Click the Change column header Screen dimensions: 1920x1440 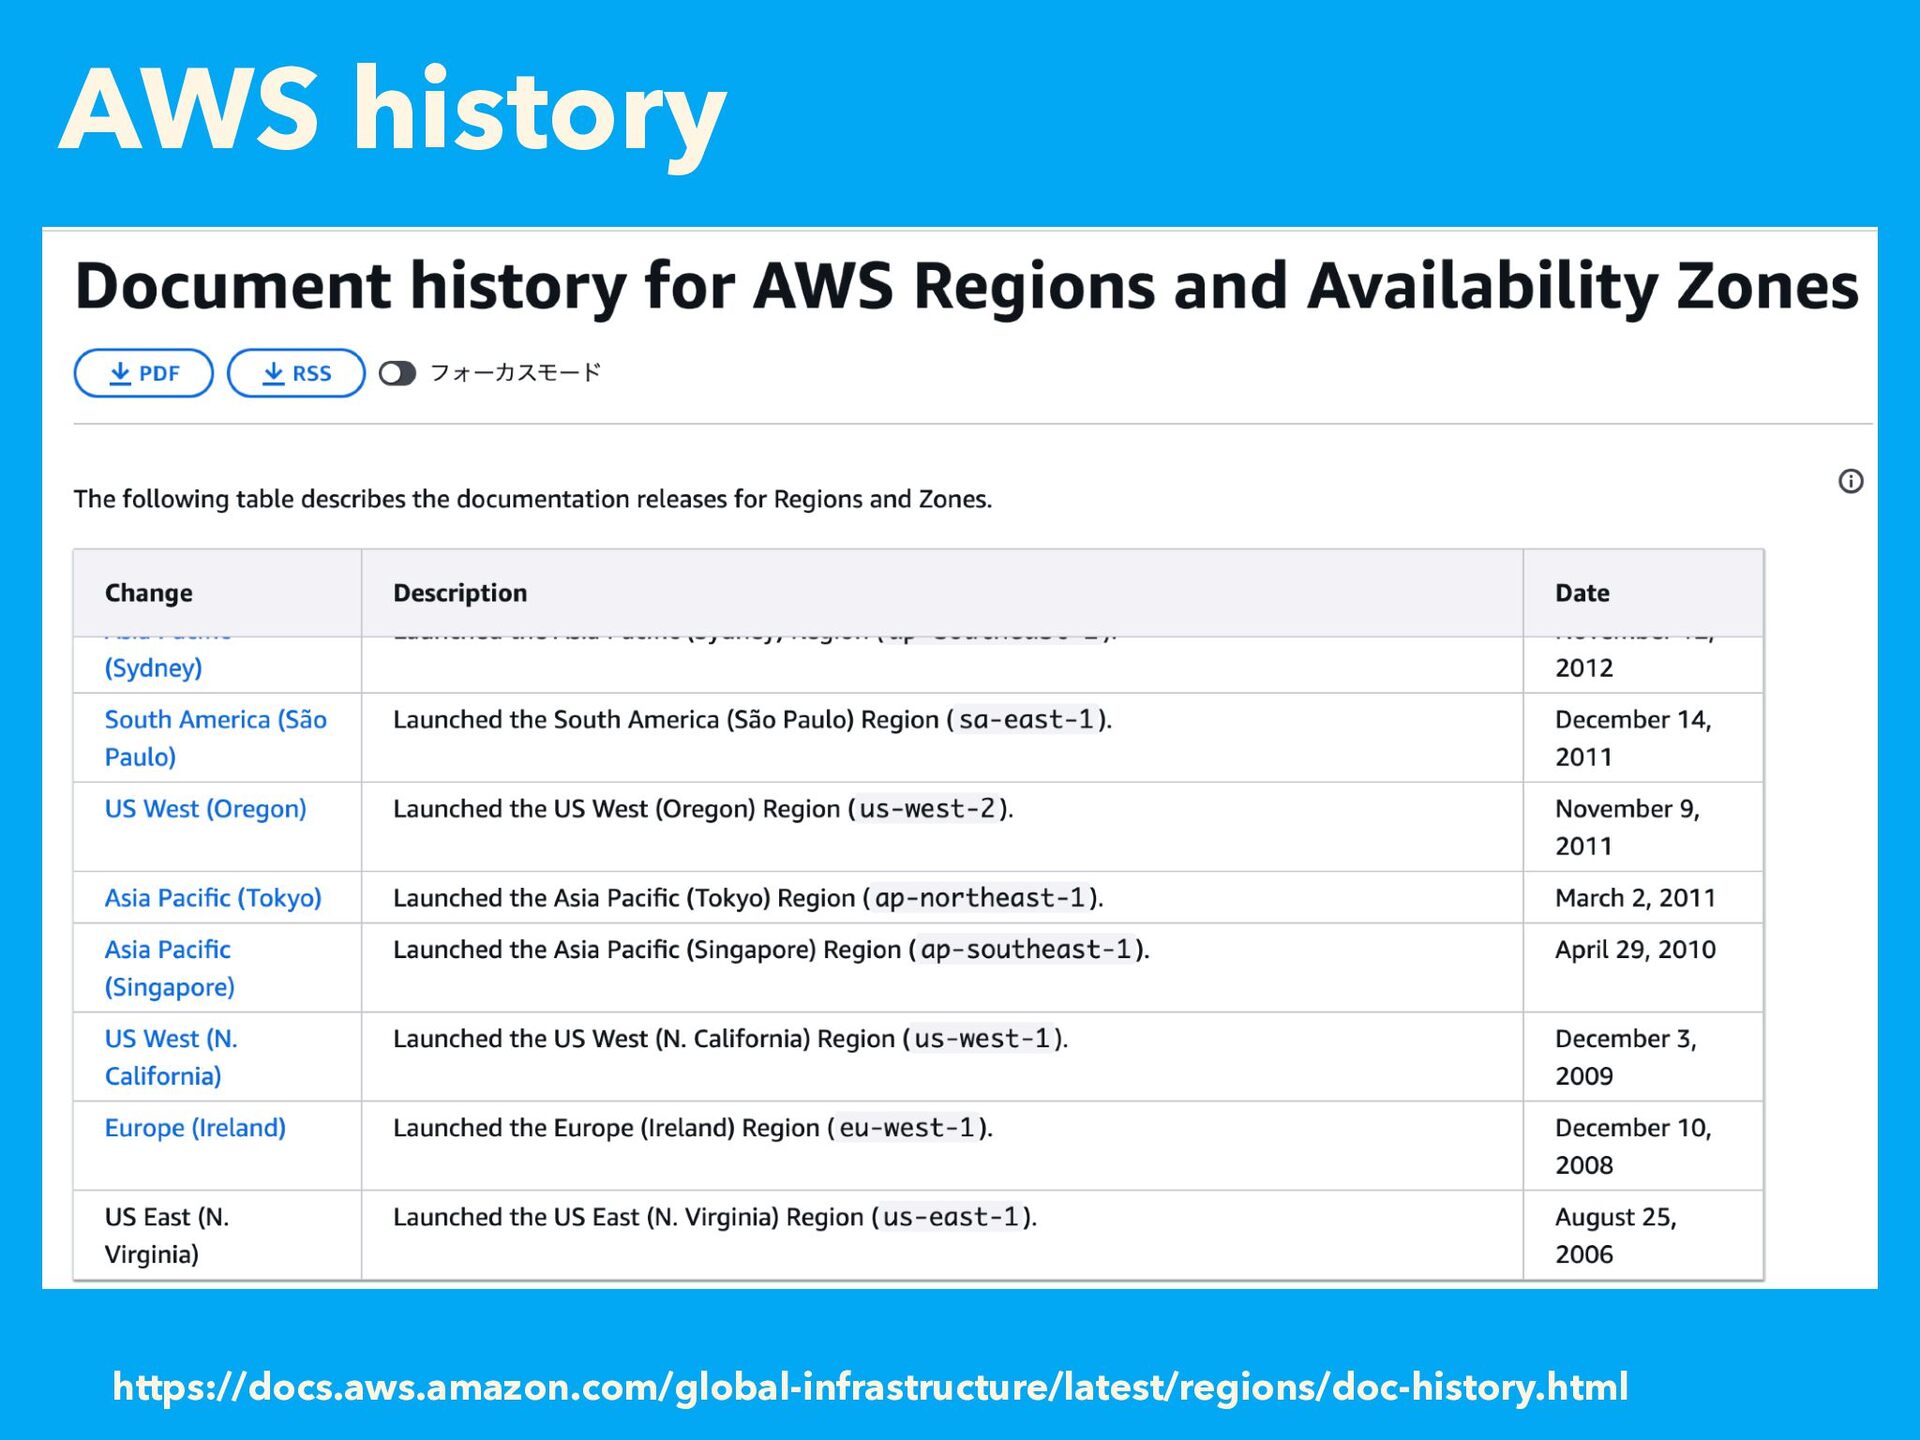149,593
